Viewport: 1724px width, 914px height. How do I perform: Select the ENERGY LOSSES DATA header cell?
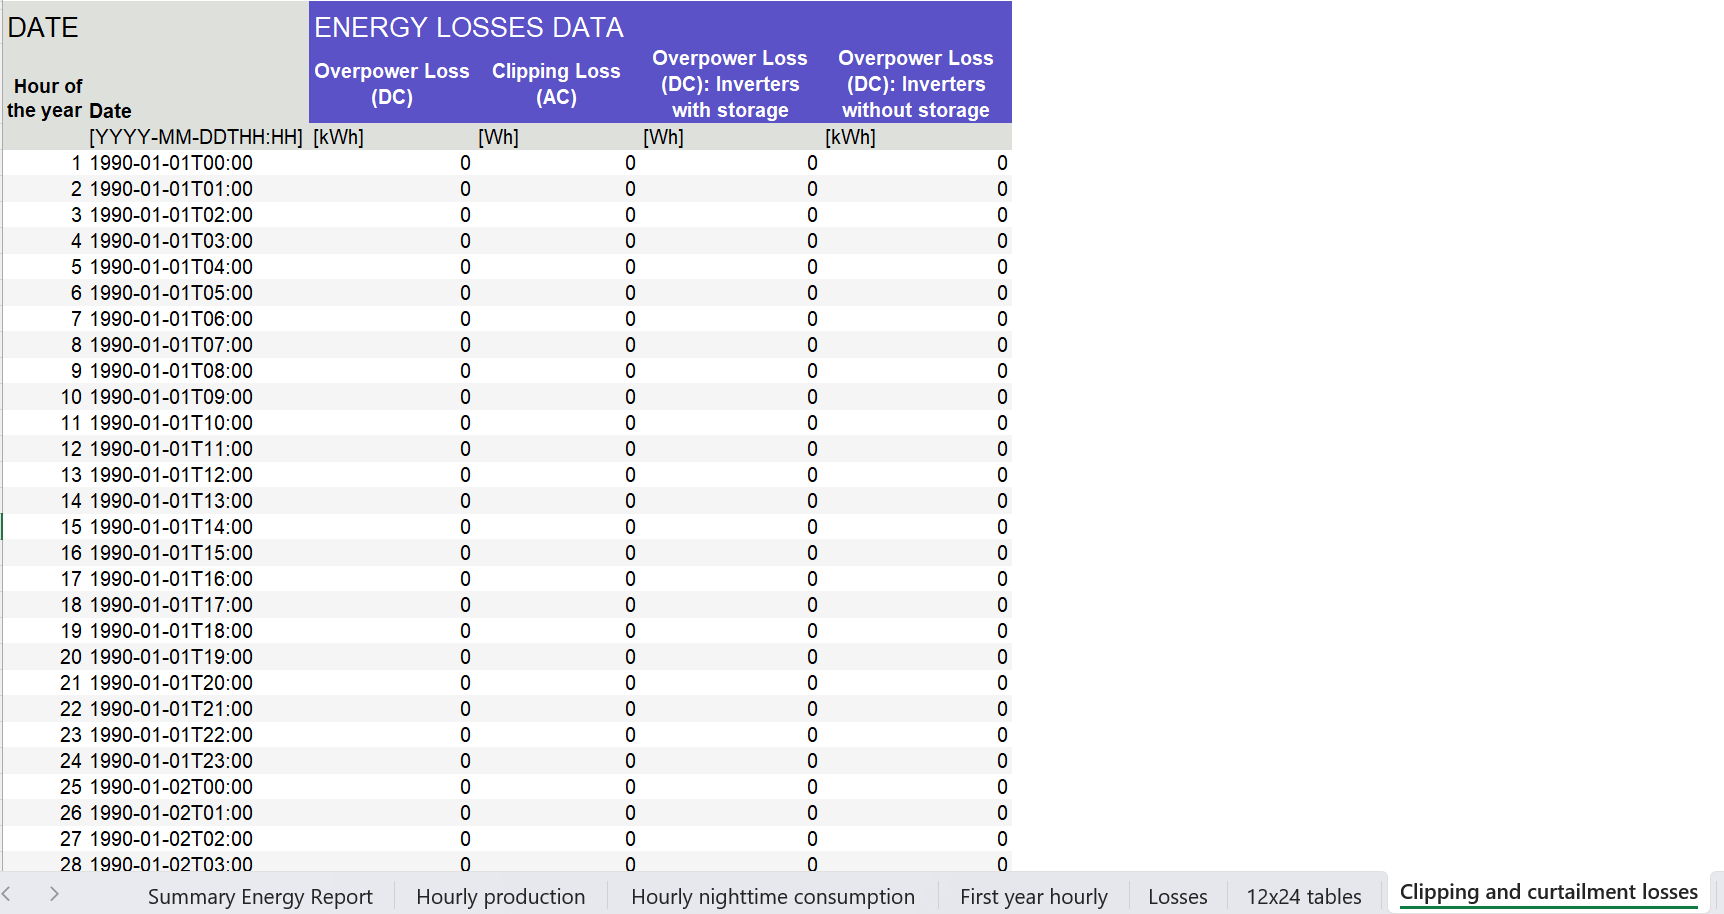click(x=469, y=28)
